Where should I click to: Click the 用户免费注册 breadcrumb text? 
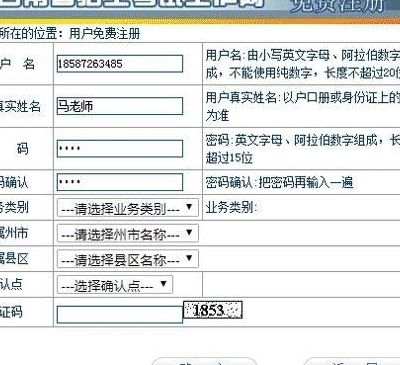point(105,34)
